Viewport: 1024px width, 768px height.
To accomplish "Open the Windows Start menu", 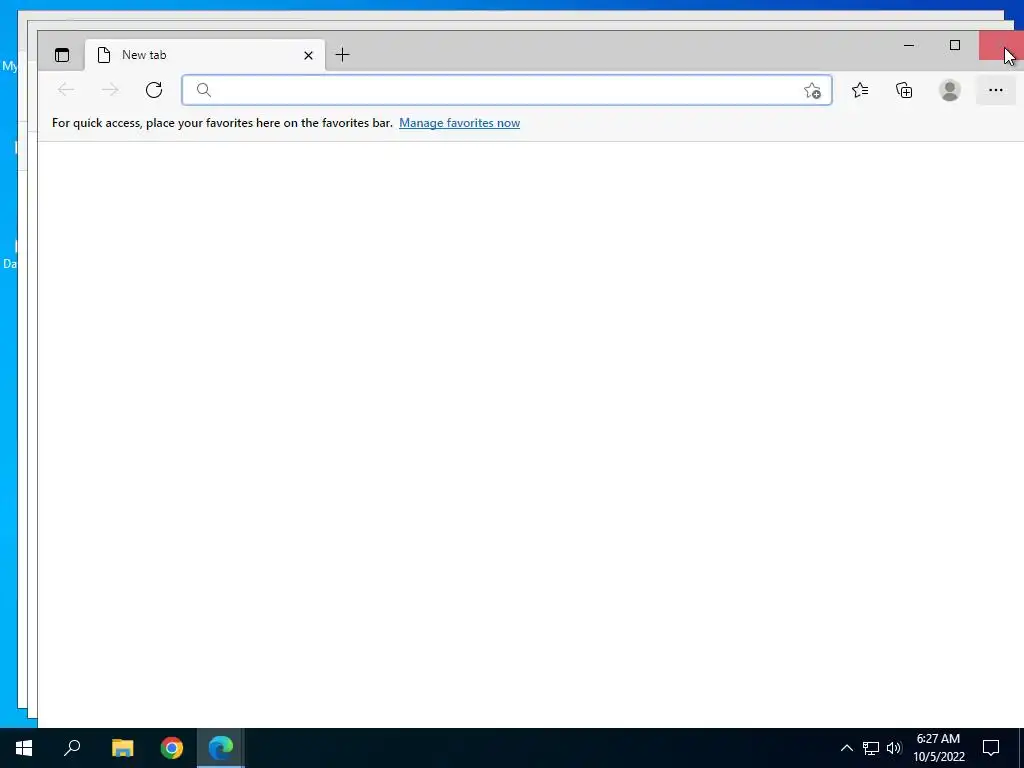I will tap(24, 748).
